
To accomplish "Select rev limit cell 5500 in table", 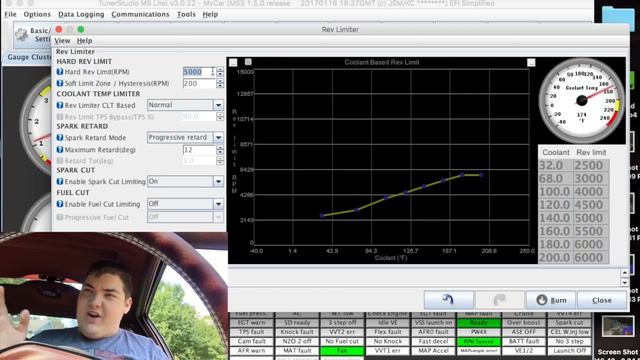I will pos(591,231).
